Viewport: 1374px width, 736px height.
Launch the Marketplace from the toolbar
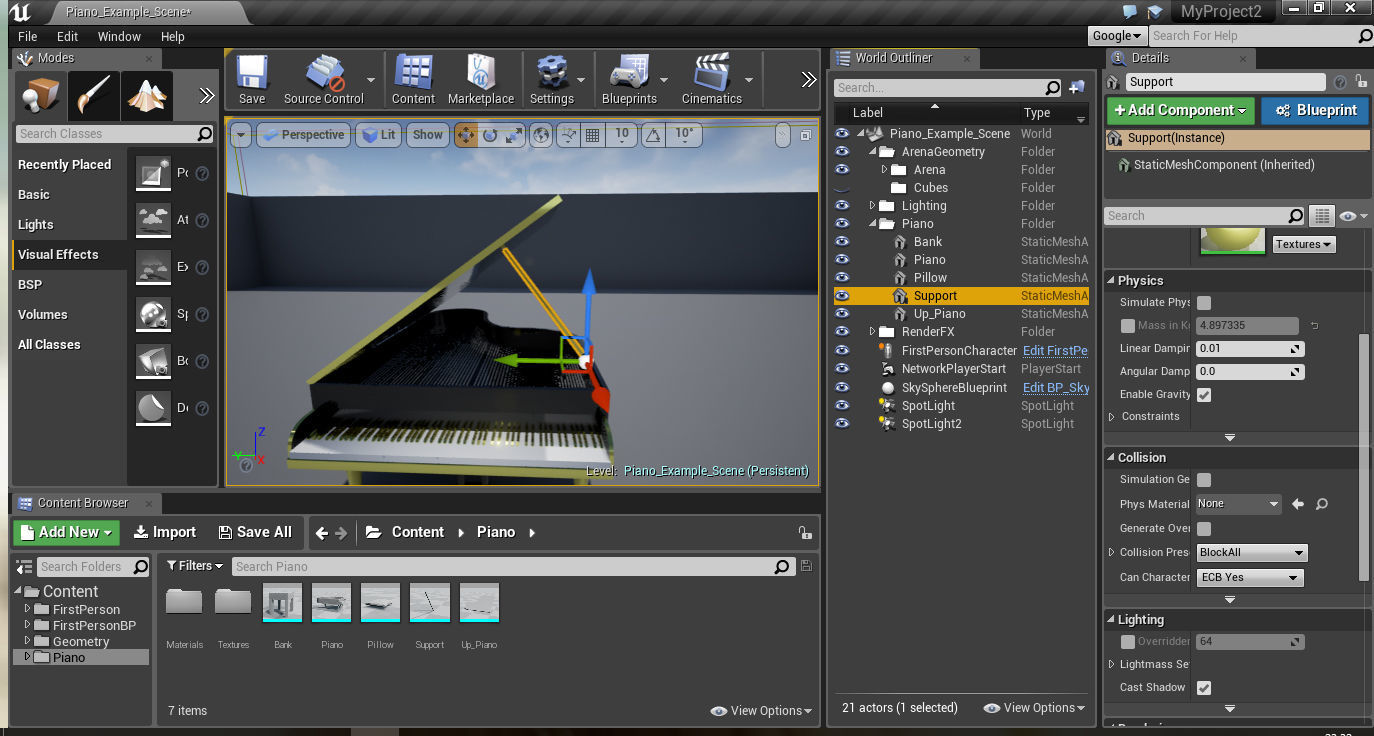[x=481, y=79]
